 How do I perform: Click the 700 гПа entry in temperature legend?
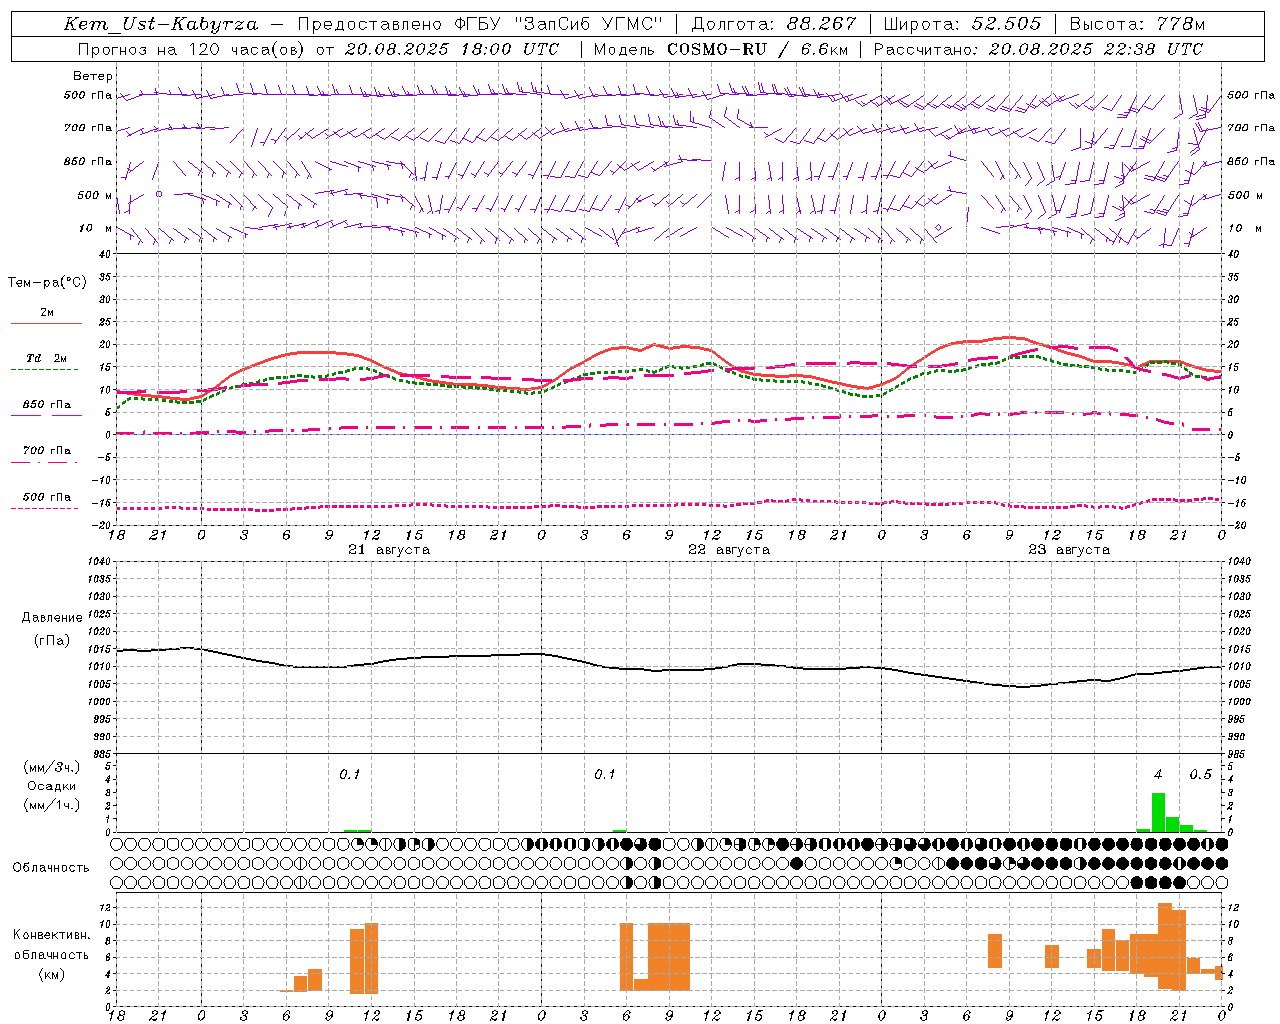47,450
